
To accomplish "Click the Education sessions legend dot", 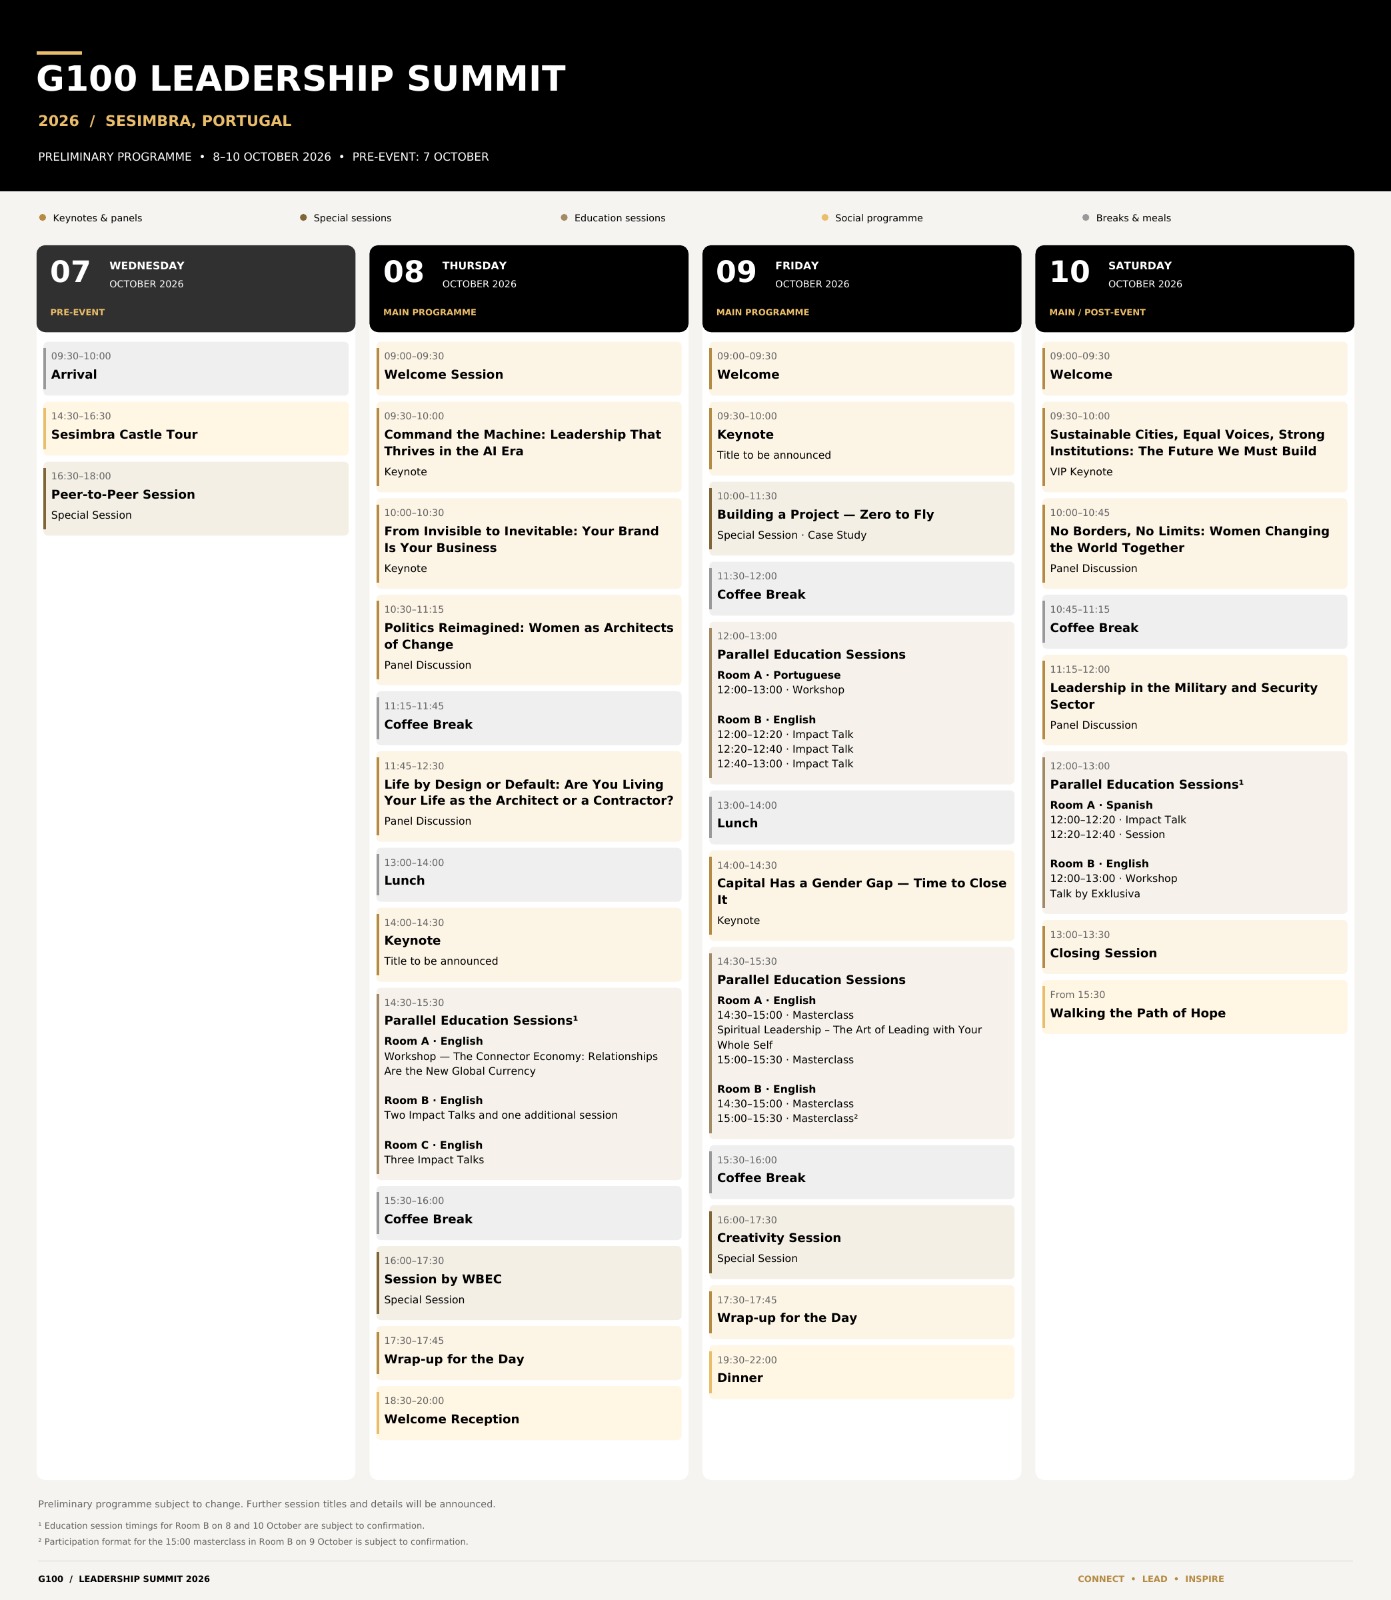I will coord(564,218).
